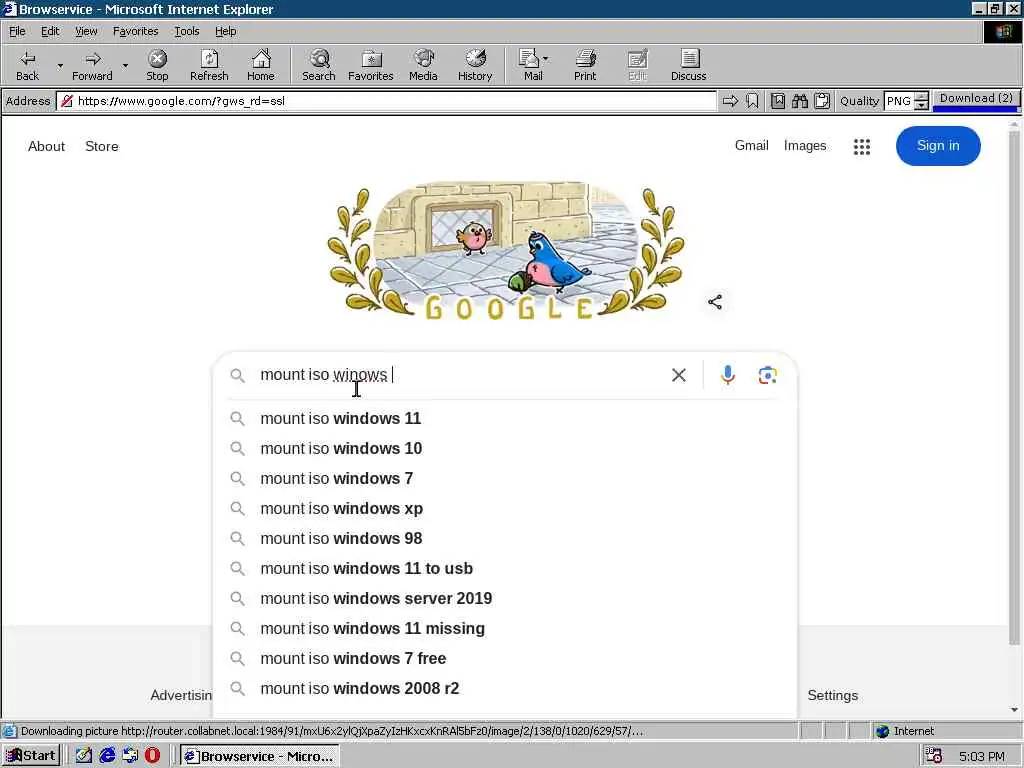Select suggestion mount iso windows 98
Screen dimensions: 1024x768
[x=505, y=539]
